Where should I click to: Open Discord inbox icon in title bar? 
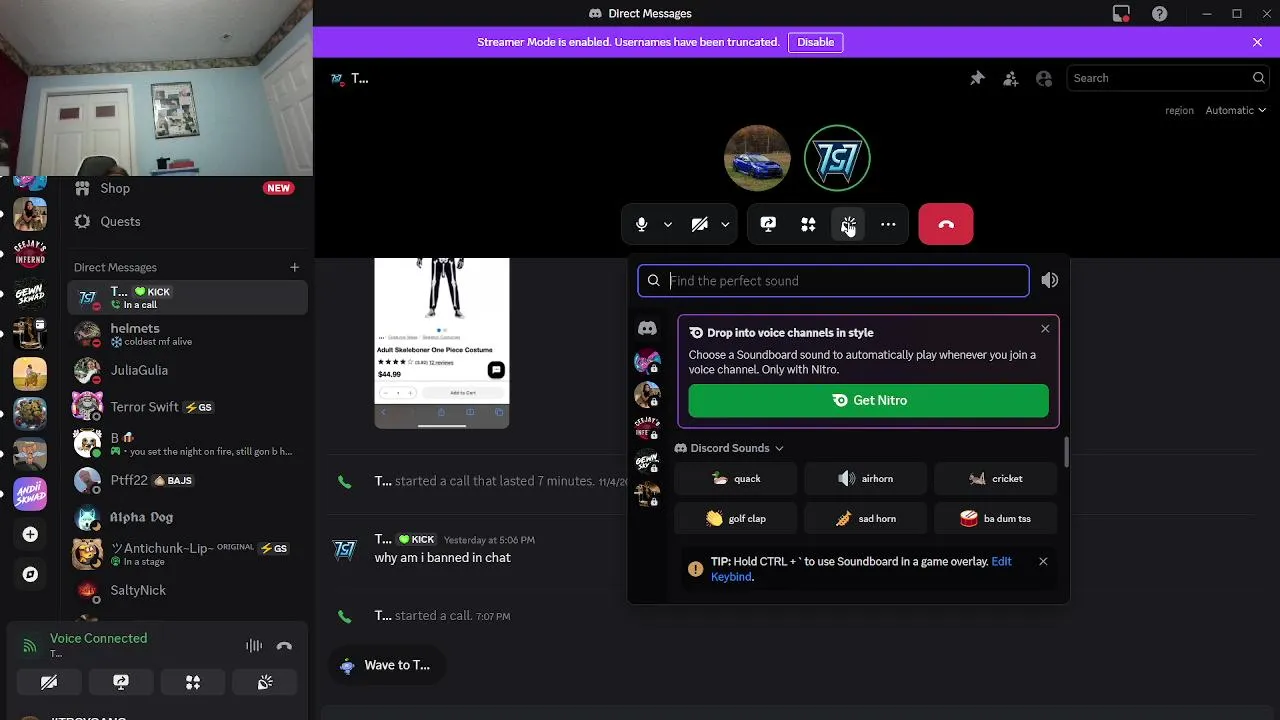click(x=1121, y=14)
